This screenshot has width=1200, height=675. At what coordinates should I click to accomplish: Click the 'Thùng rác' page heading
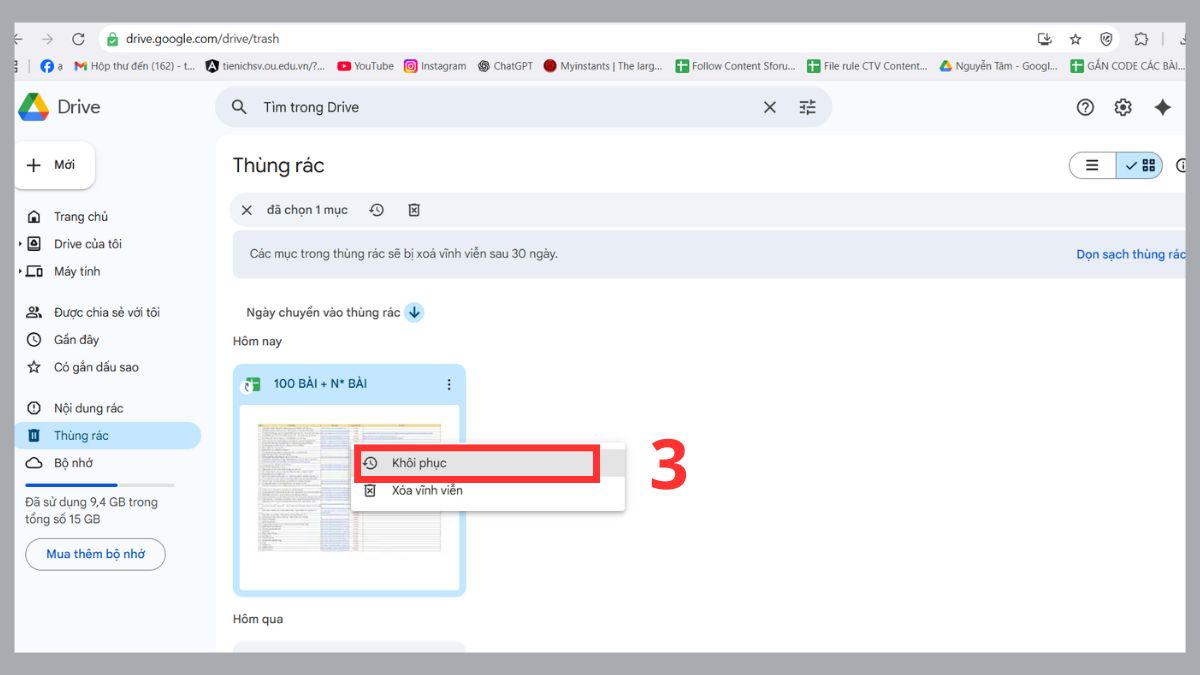[x=279, y=166]
